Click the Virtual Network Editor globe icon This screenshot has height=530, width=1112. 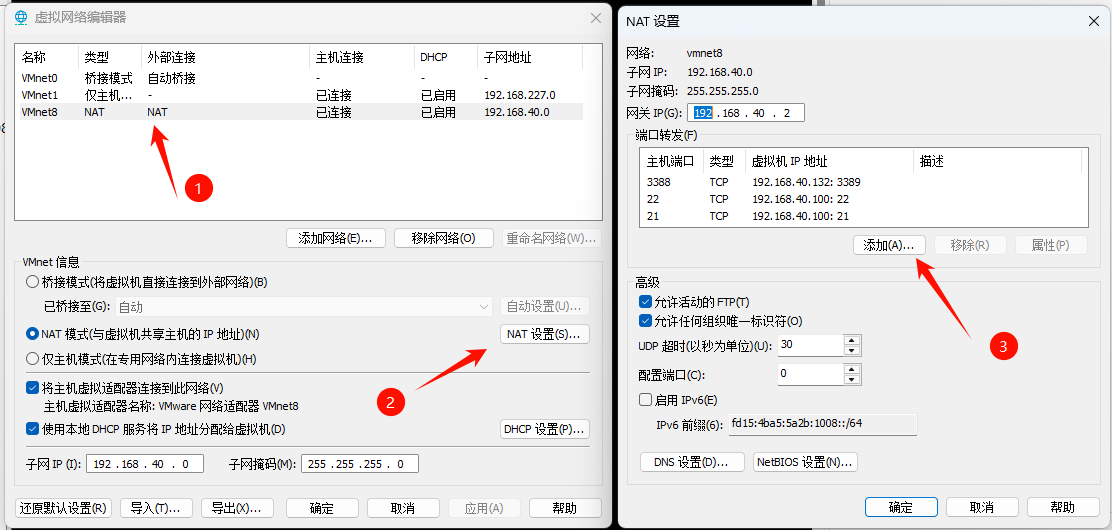click(22, 18)
